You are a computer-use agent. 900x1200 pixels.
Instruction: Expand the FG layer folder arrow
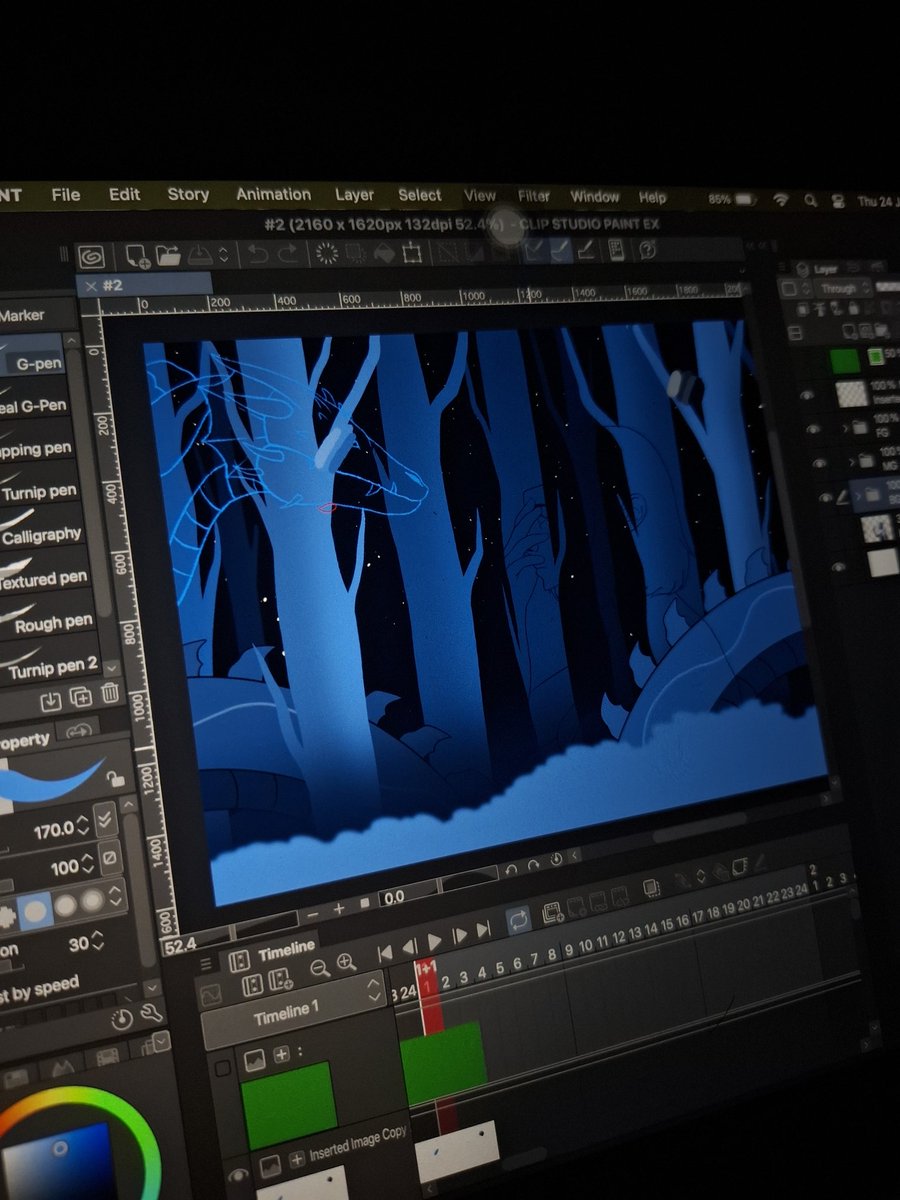[x=847, y=429]
